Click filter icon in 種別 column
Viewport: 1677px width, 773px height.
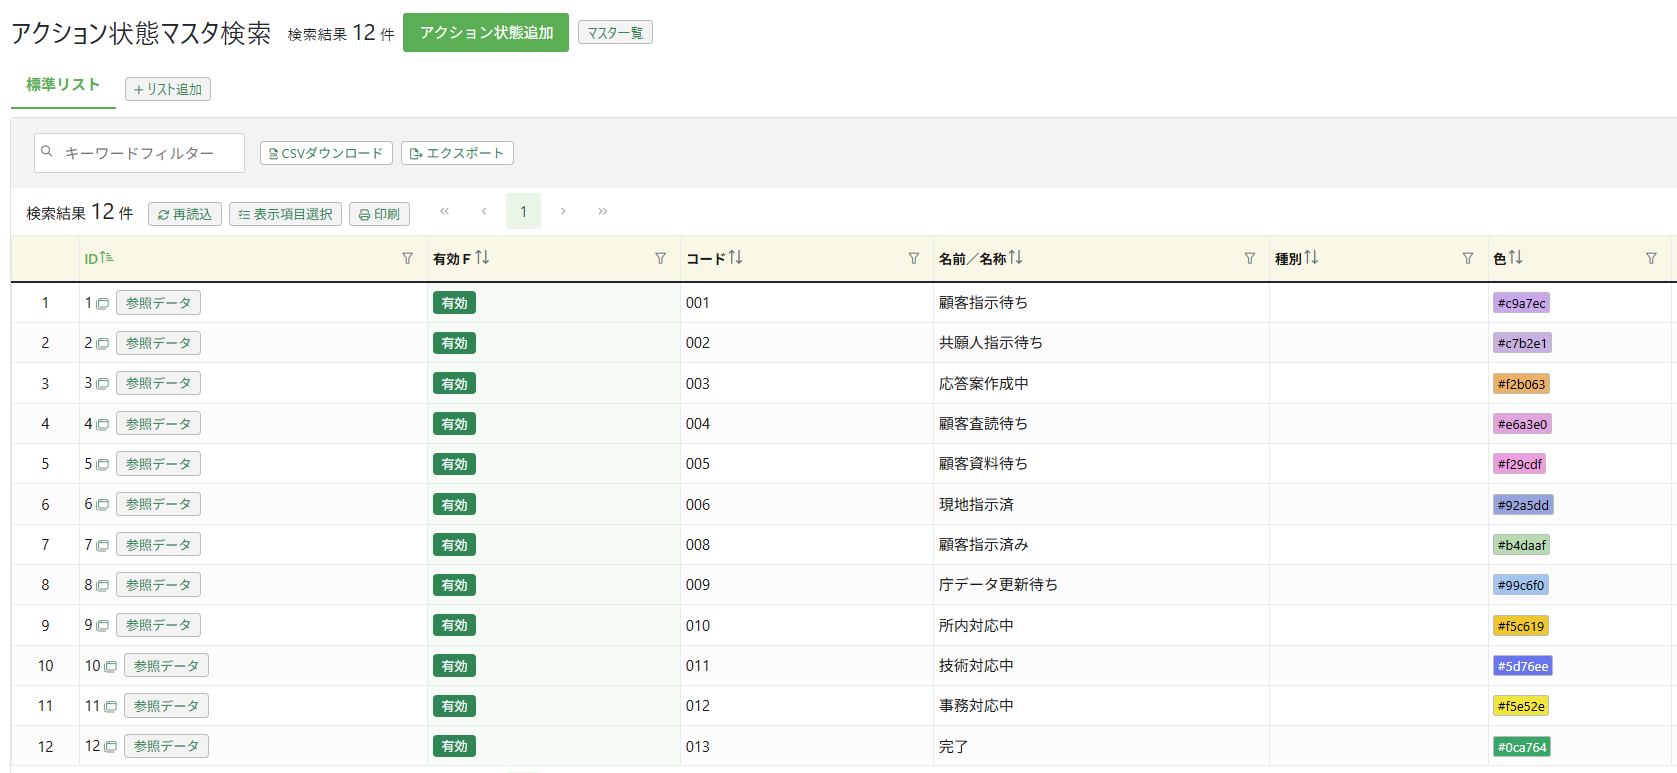tap(1467, 258)
